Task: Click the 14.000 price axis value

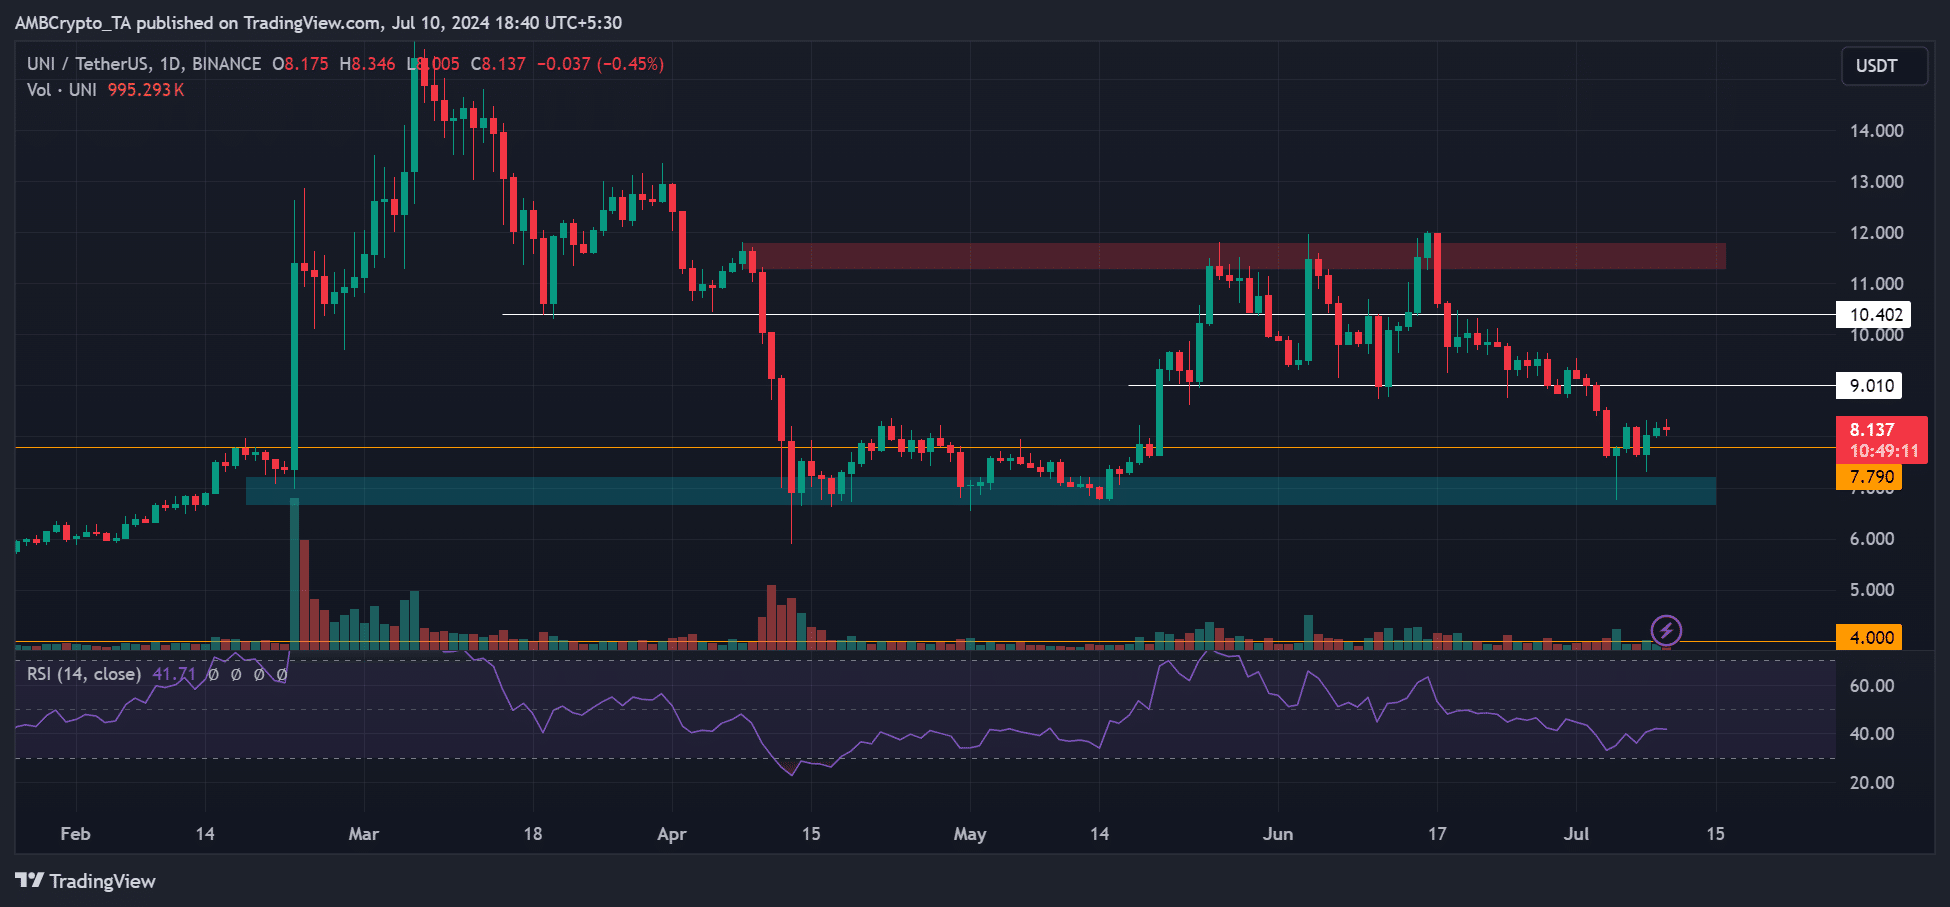Action: tap(1876, 131)
